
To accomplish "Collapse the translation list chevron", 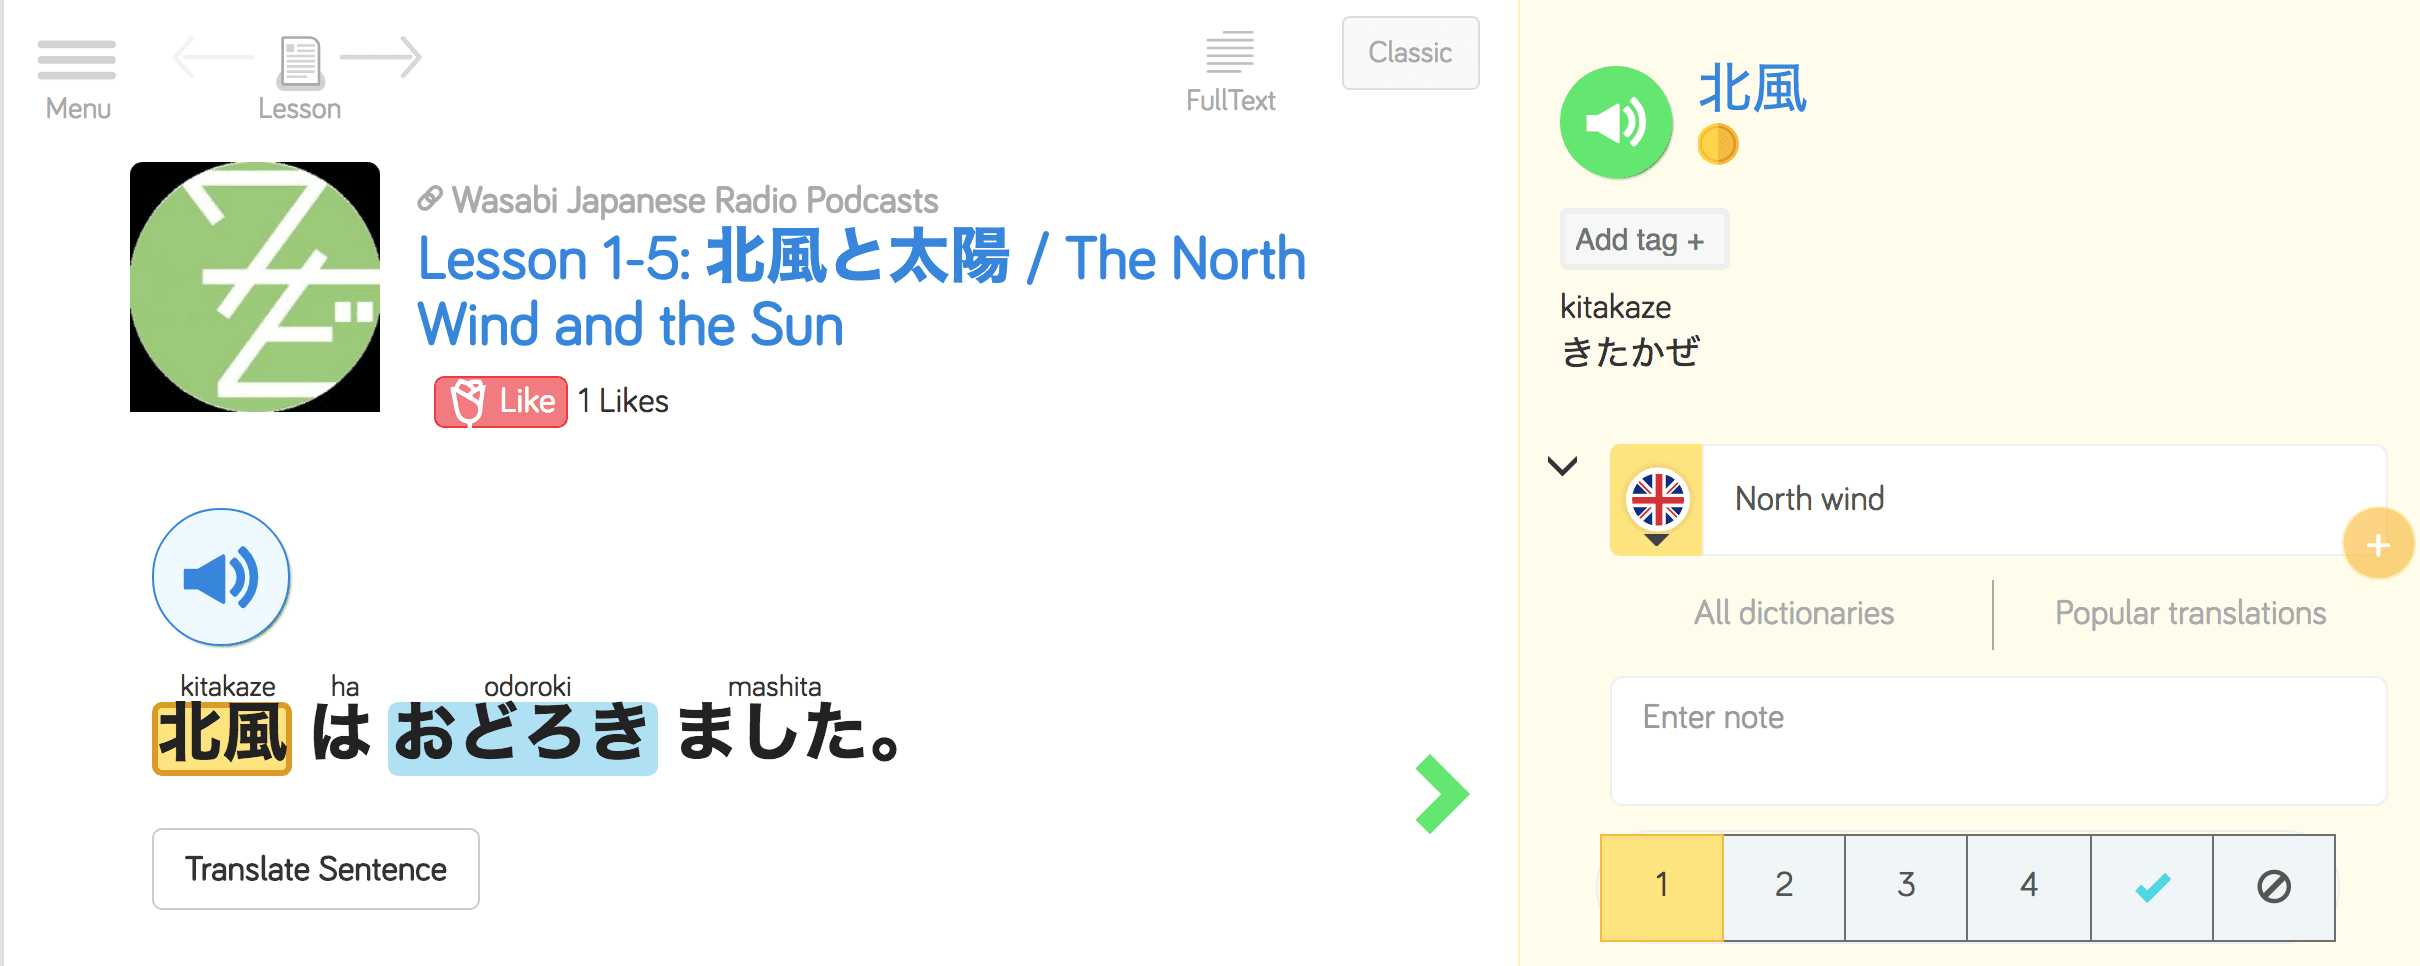I will tap(1562, 466).
